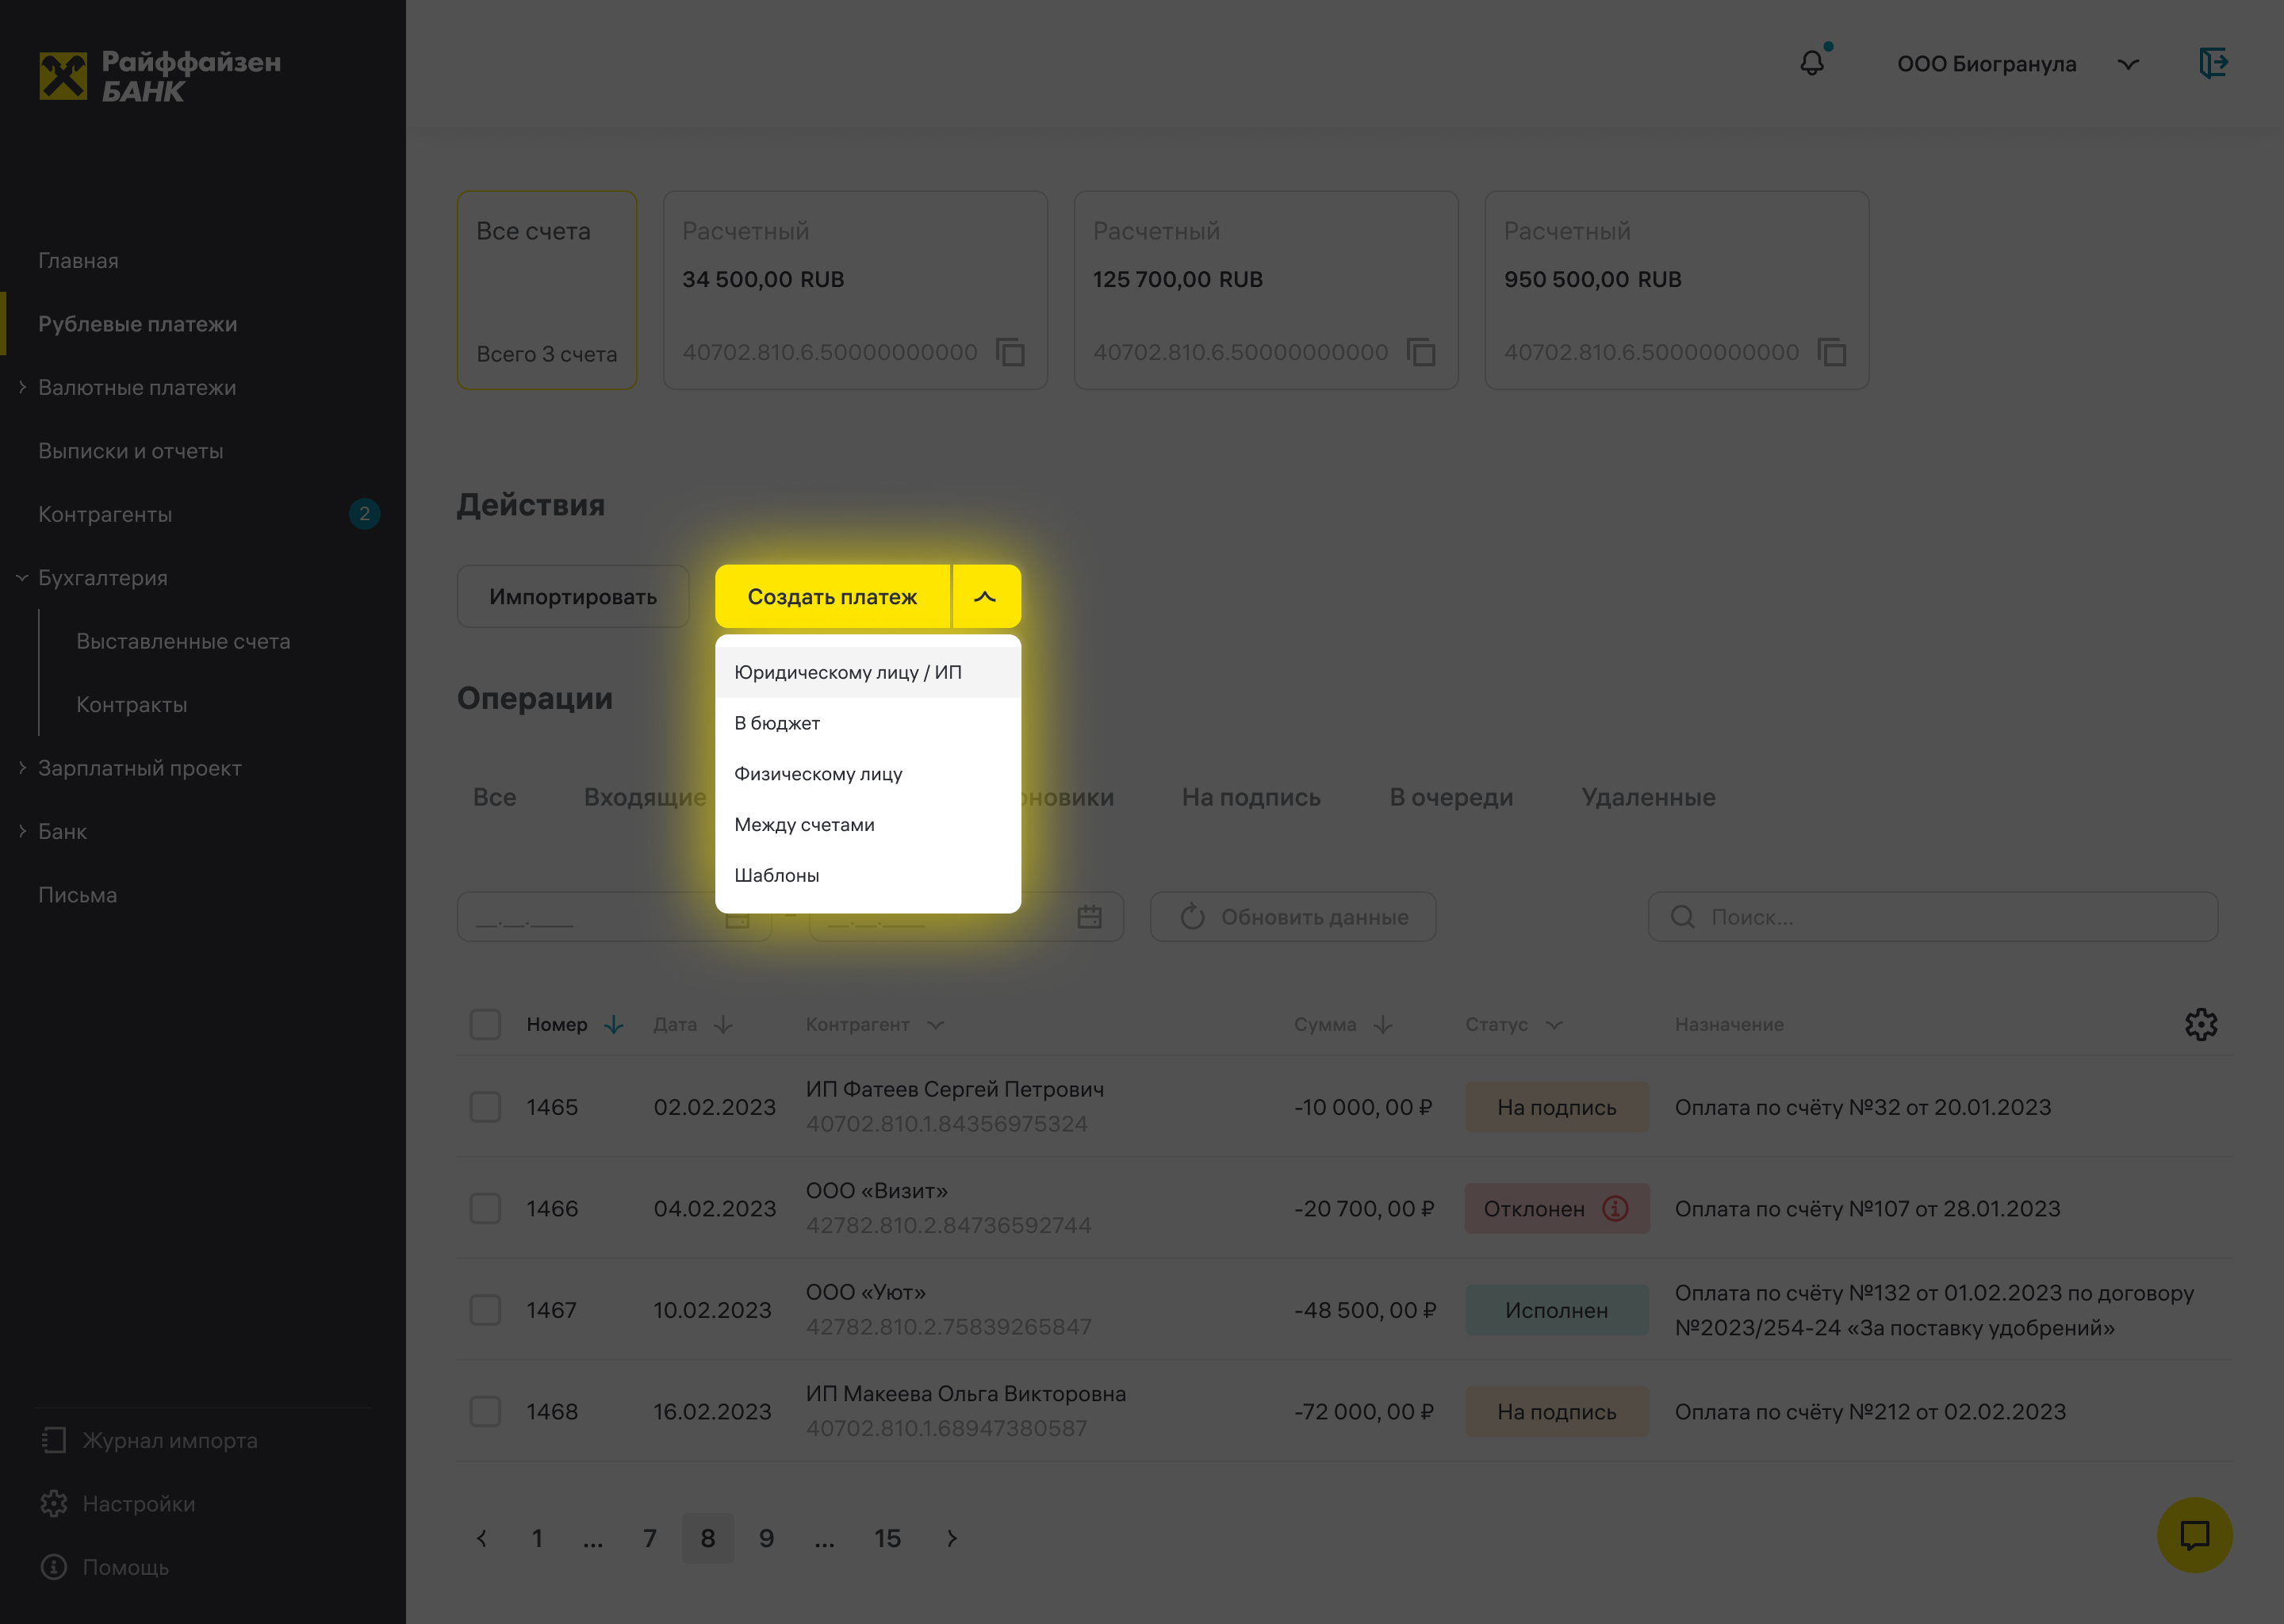Select Шаблоны from the payment menu
This screenshot has height=1624, width=2284.
868,875
